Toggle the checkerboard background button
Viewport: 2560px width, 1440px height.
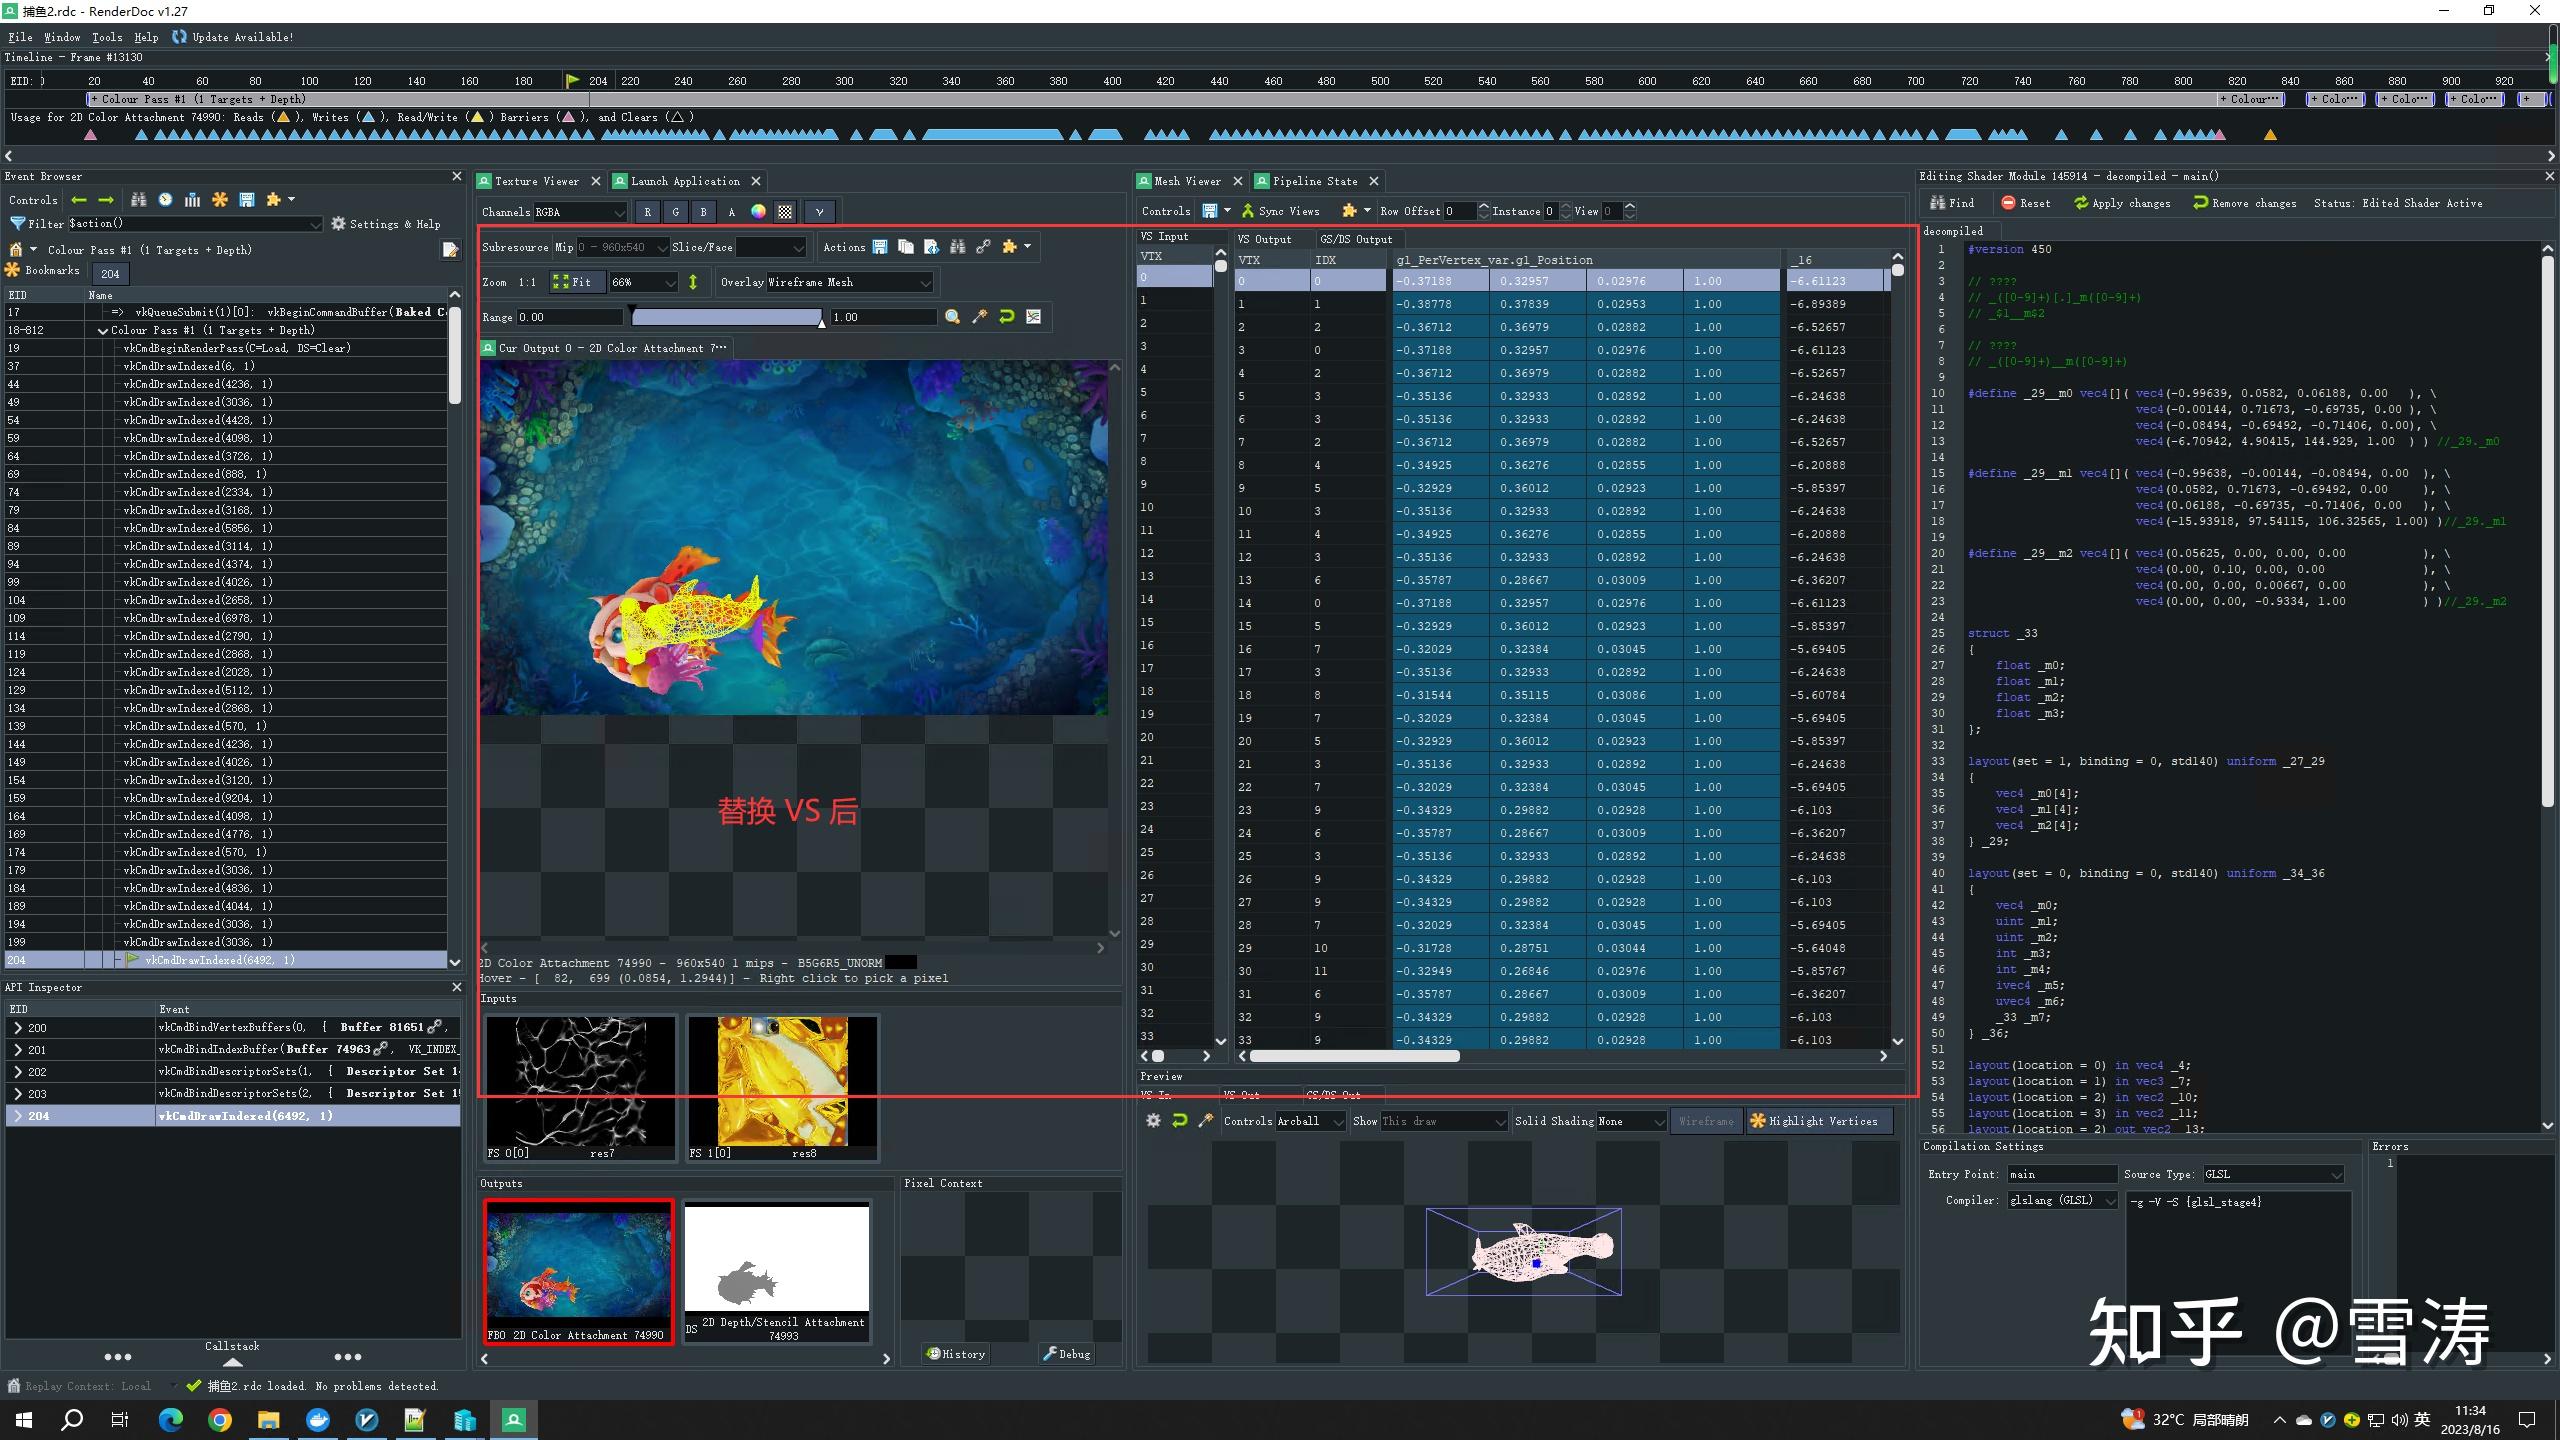pos(786,212)
